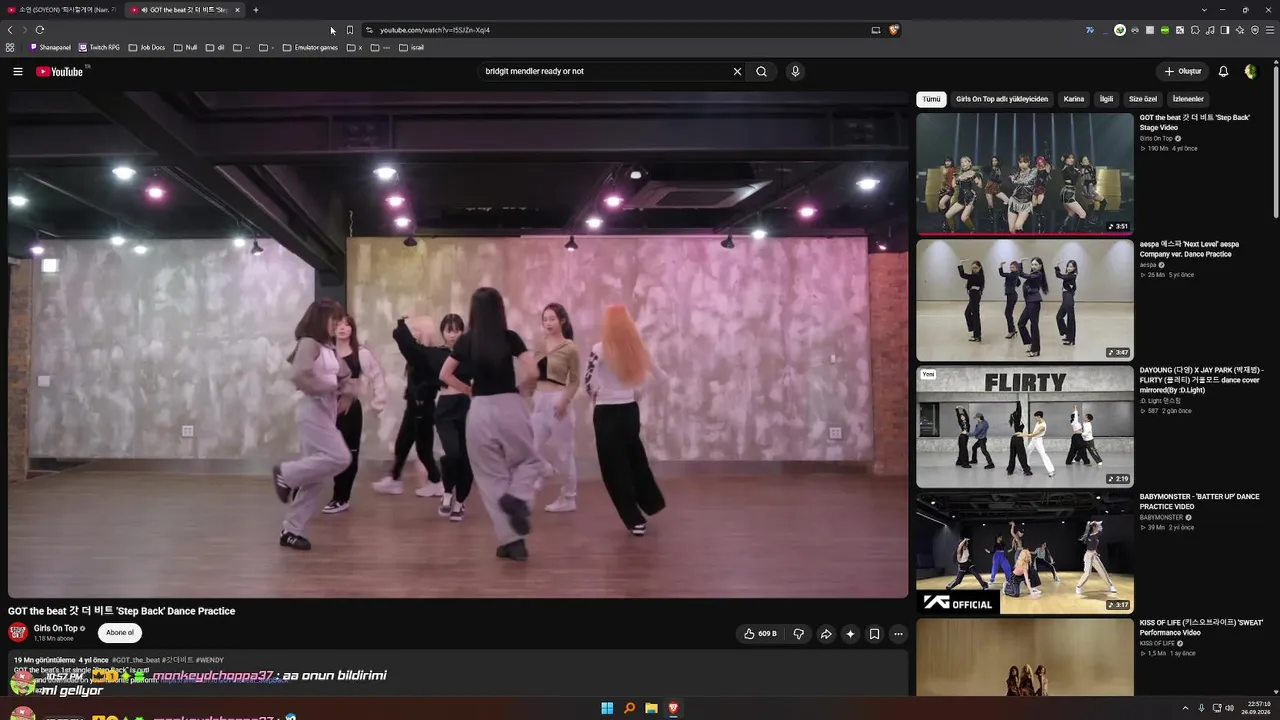Viewport: 1280px width, 720px height.
Task: Open the Next Level dance practice thumbnail
Action: 1025,300
